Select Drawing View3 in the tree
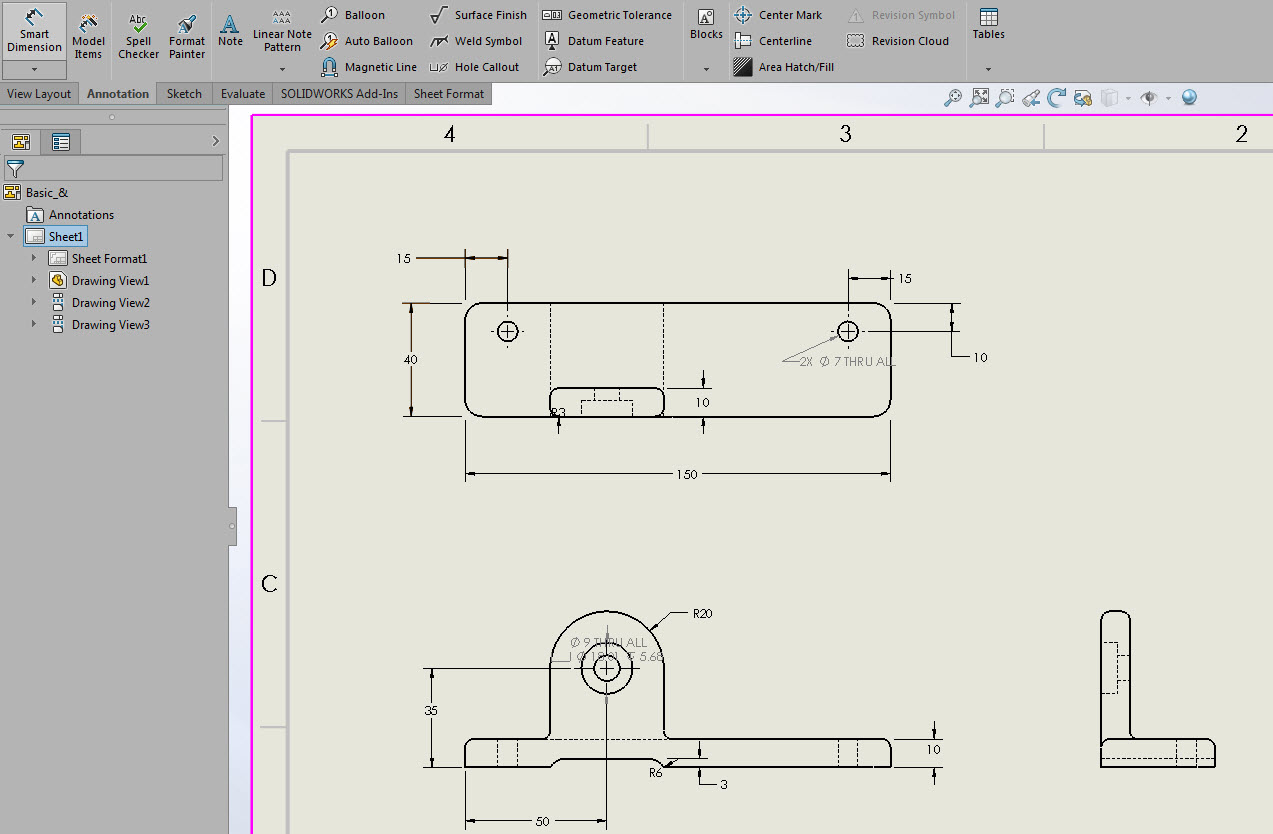Image resolution: width=1273 pixels, height=834 pixels. [x=100, y=324]
